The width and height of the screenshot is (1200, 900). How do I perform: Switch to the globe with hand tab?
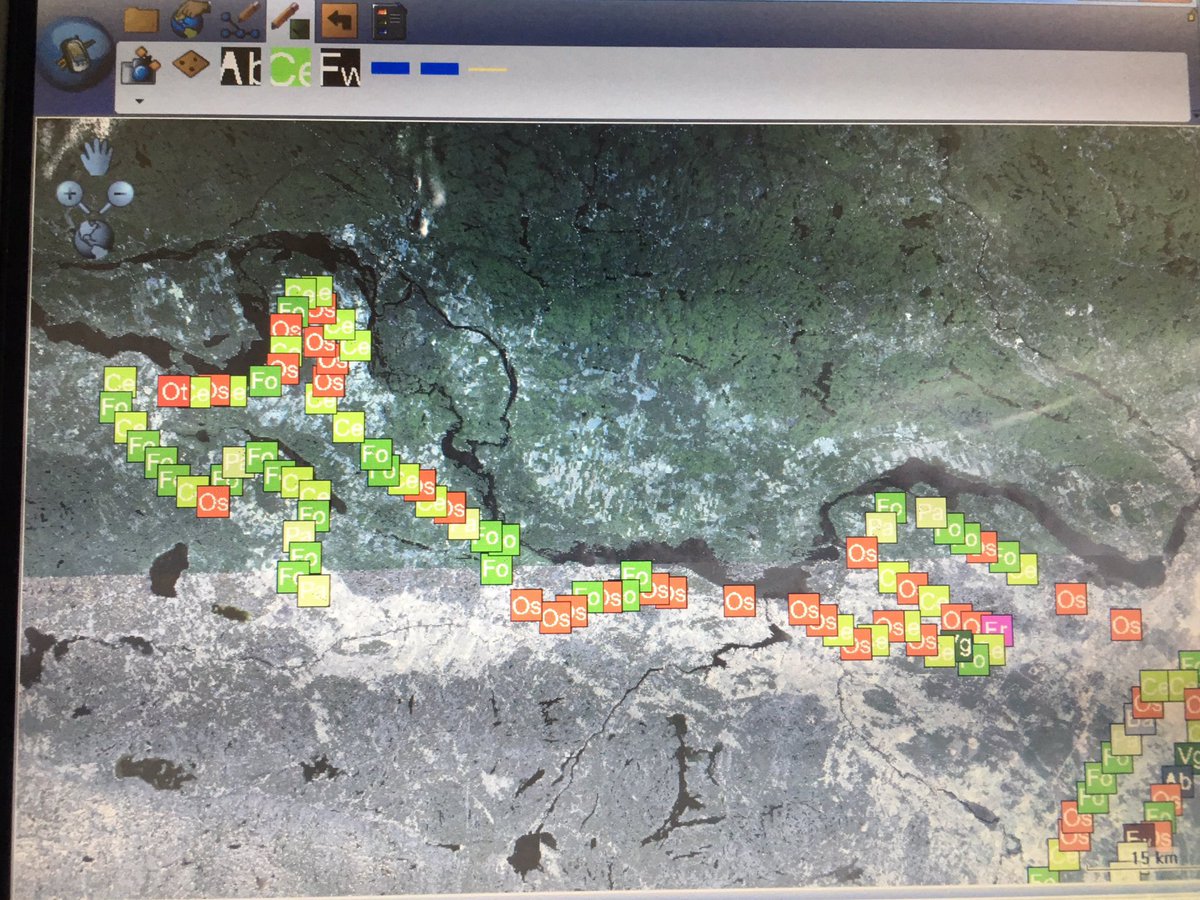[190, 19]
